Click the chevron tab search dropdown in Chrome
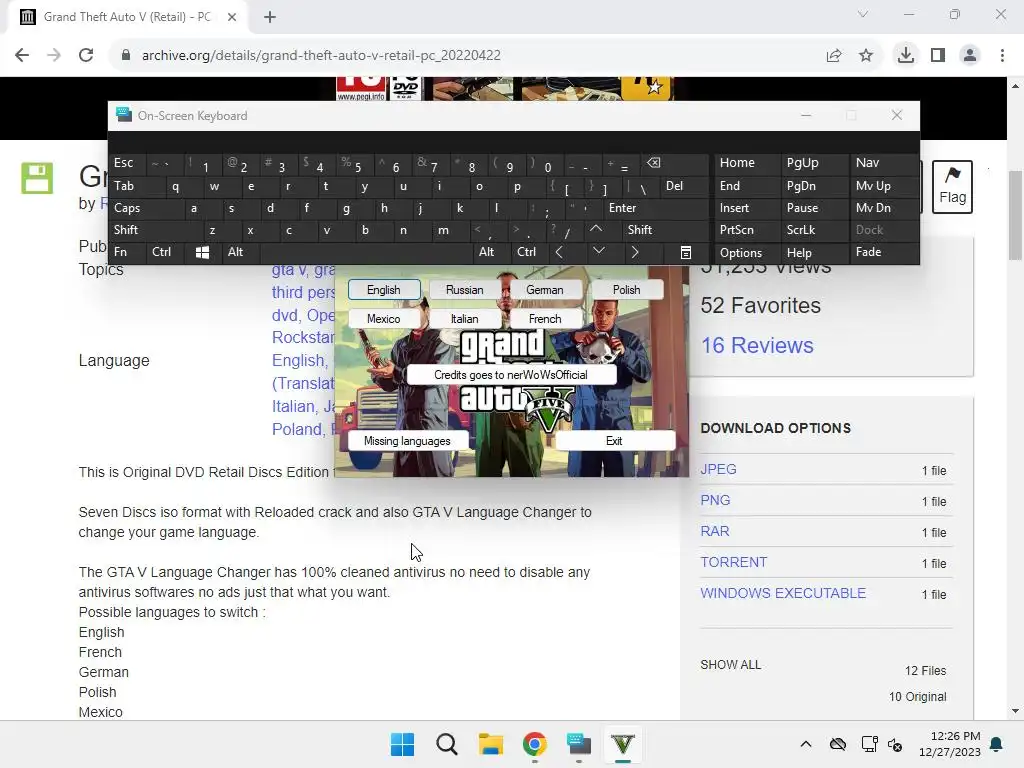 pos(863,14)
